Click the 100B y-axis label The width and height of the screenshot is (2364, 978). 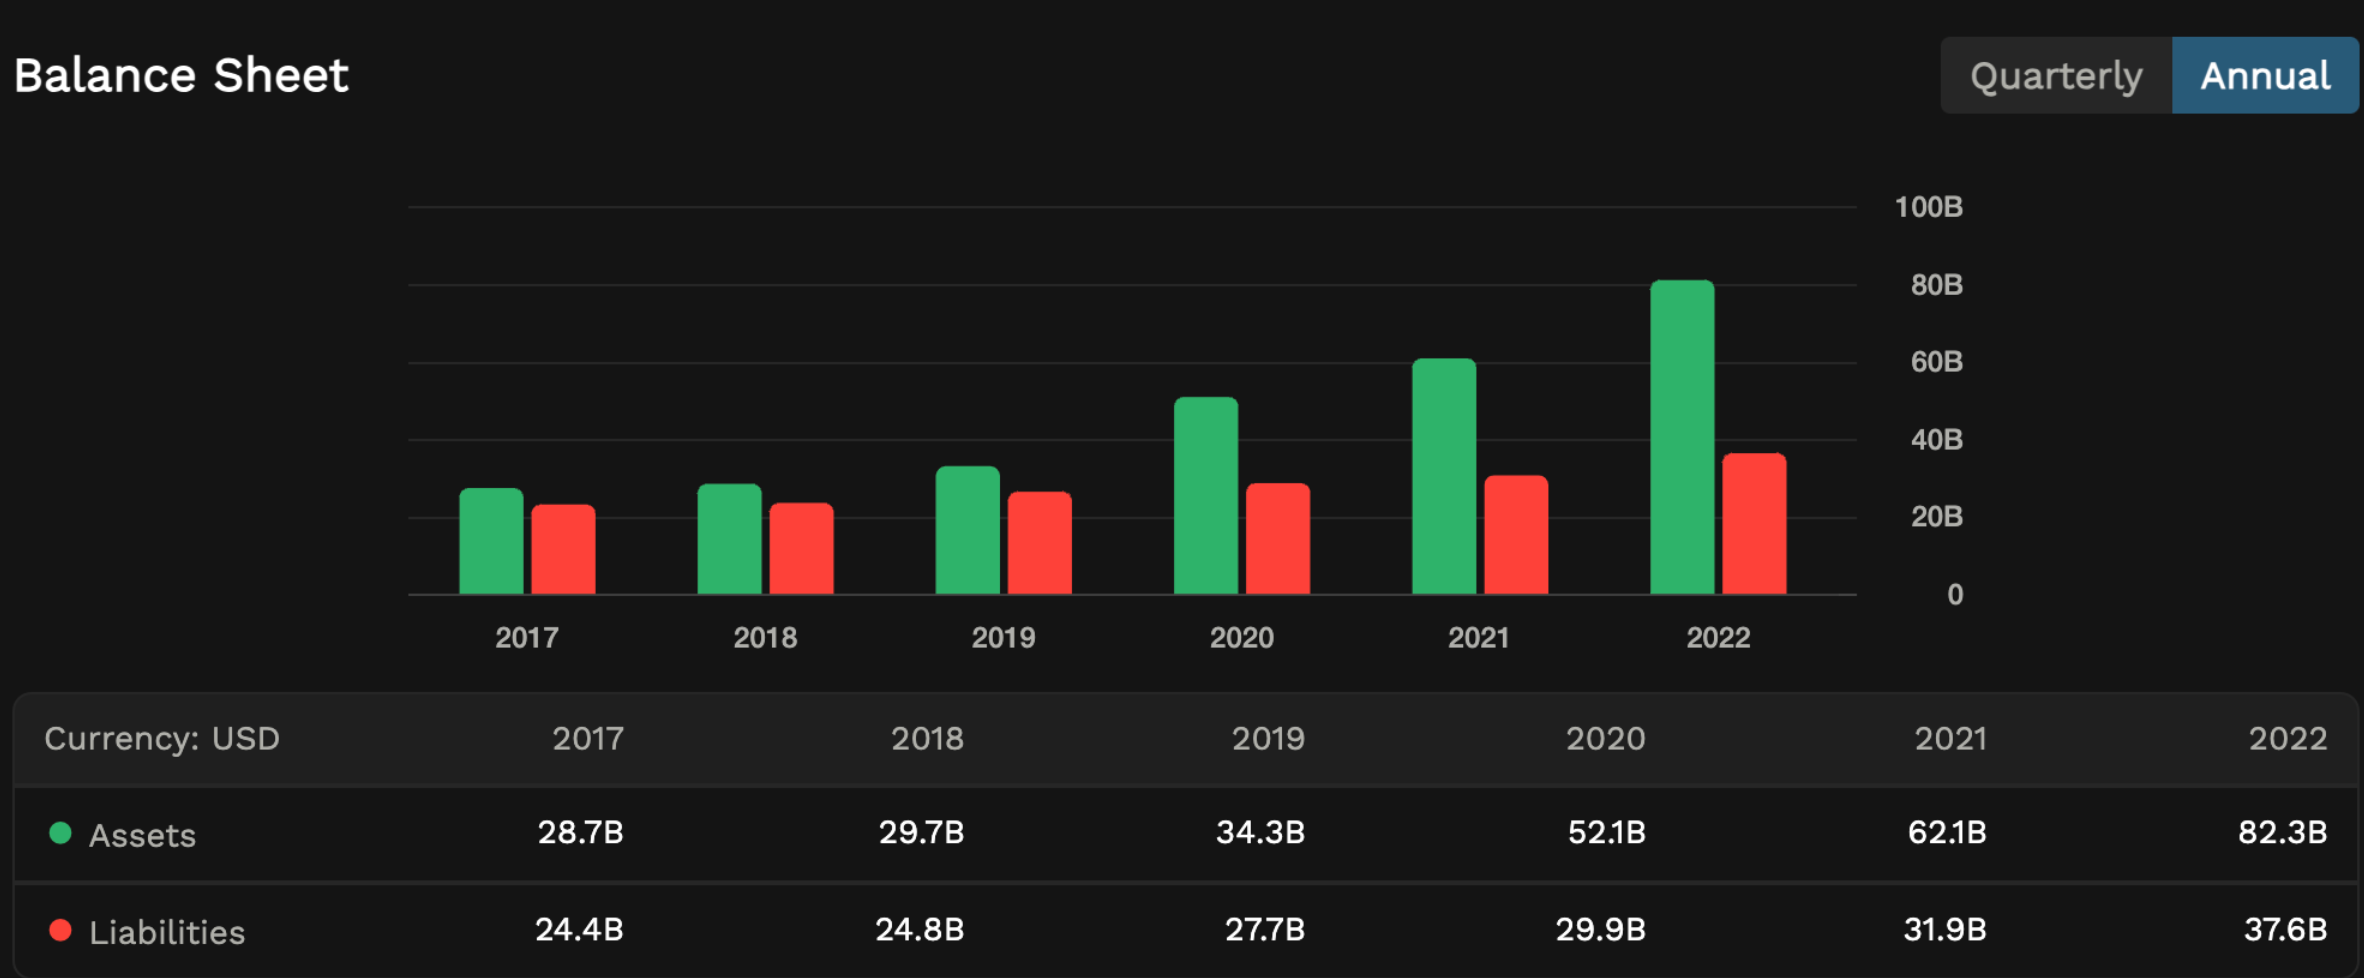click(x=1929, y=207)
